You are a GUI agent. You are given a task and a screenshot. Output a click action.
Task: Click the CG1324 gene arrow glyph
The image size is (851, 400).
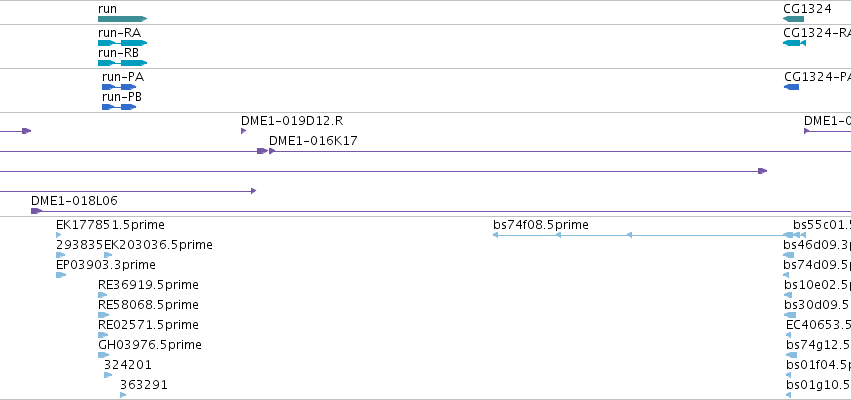(x=793, y=19)
